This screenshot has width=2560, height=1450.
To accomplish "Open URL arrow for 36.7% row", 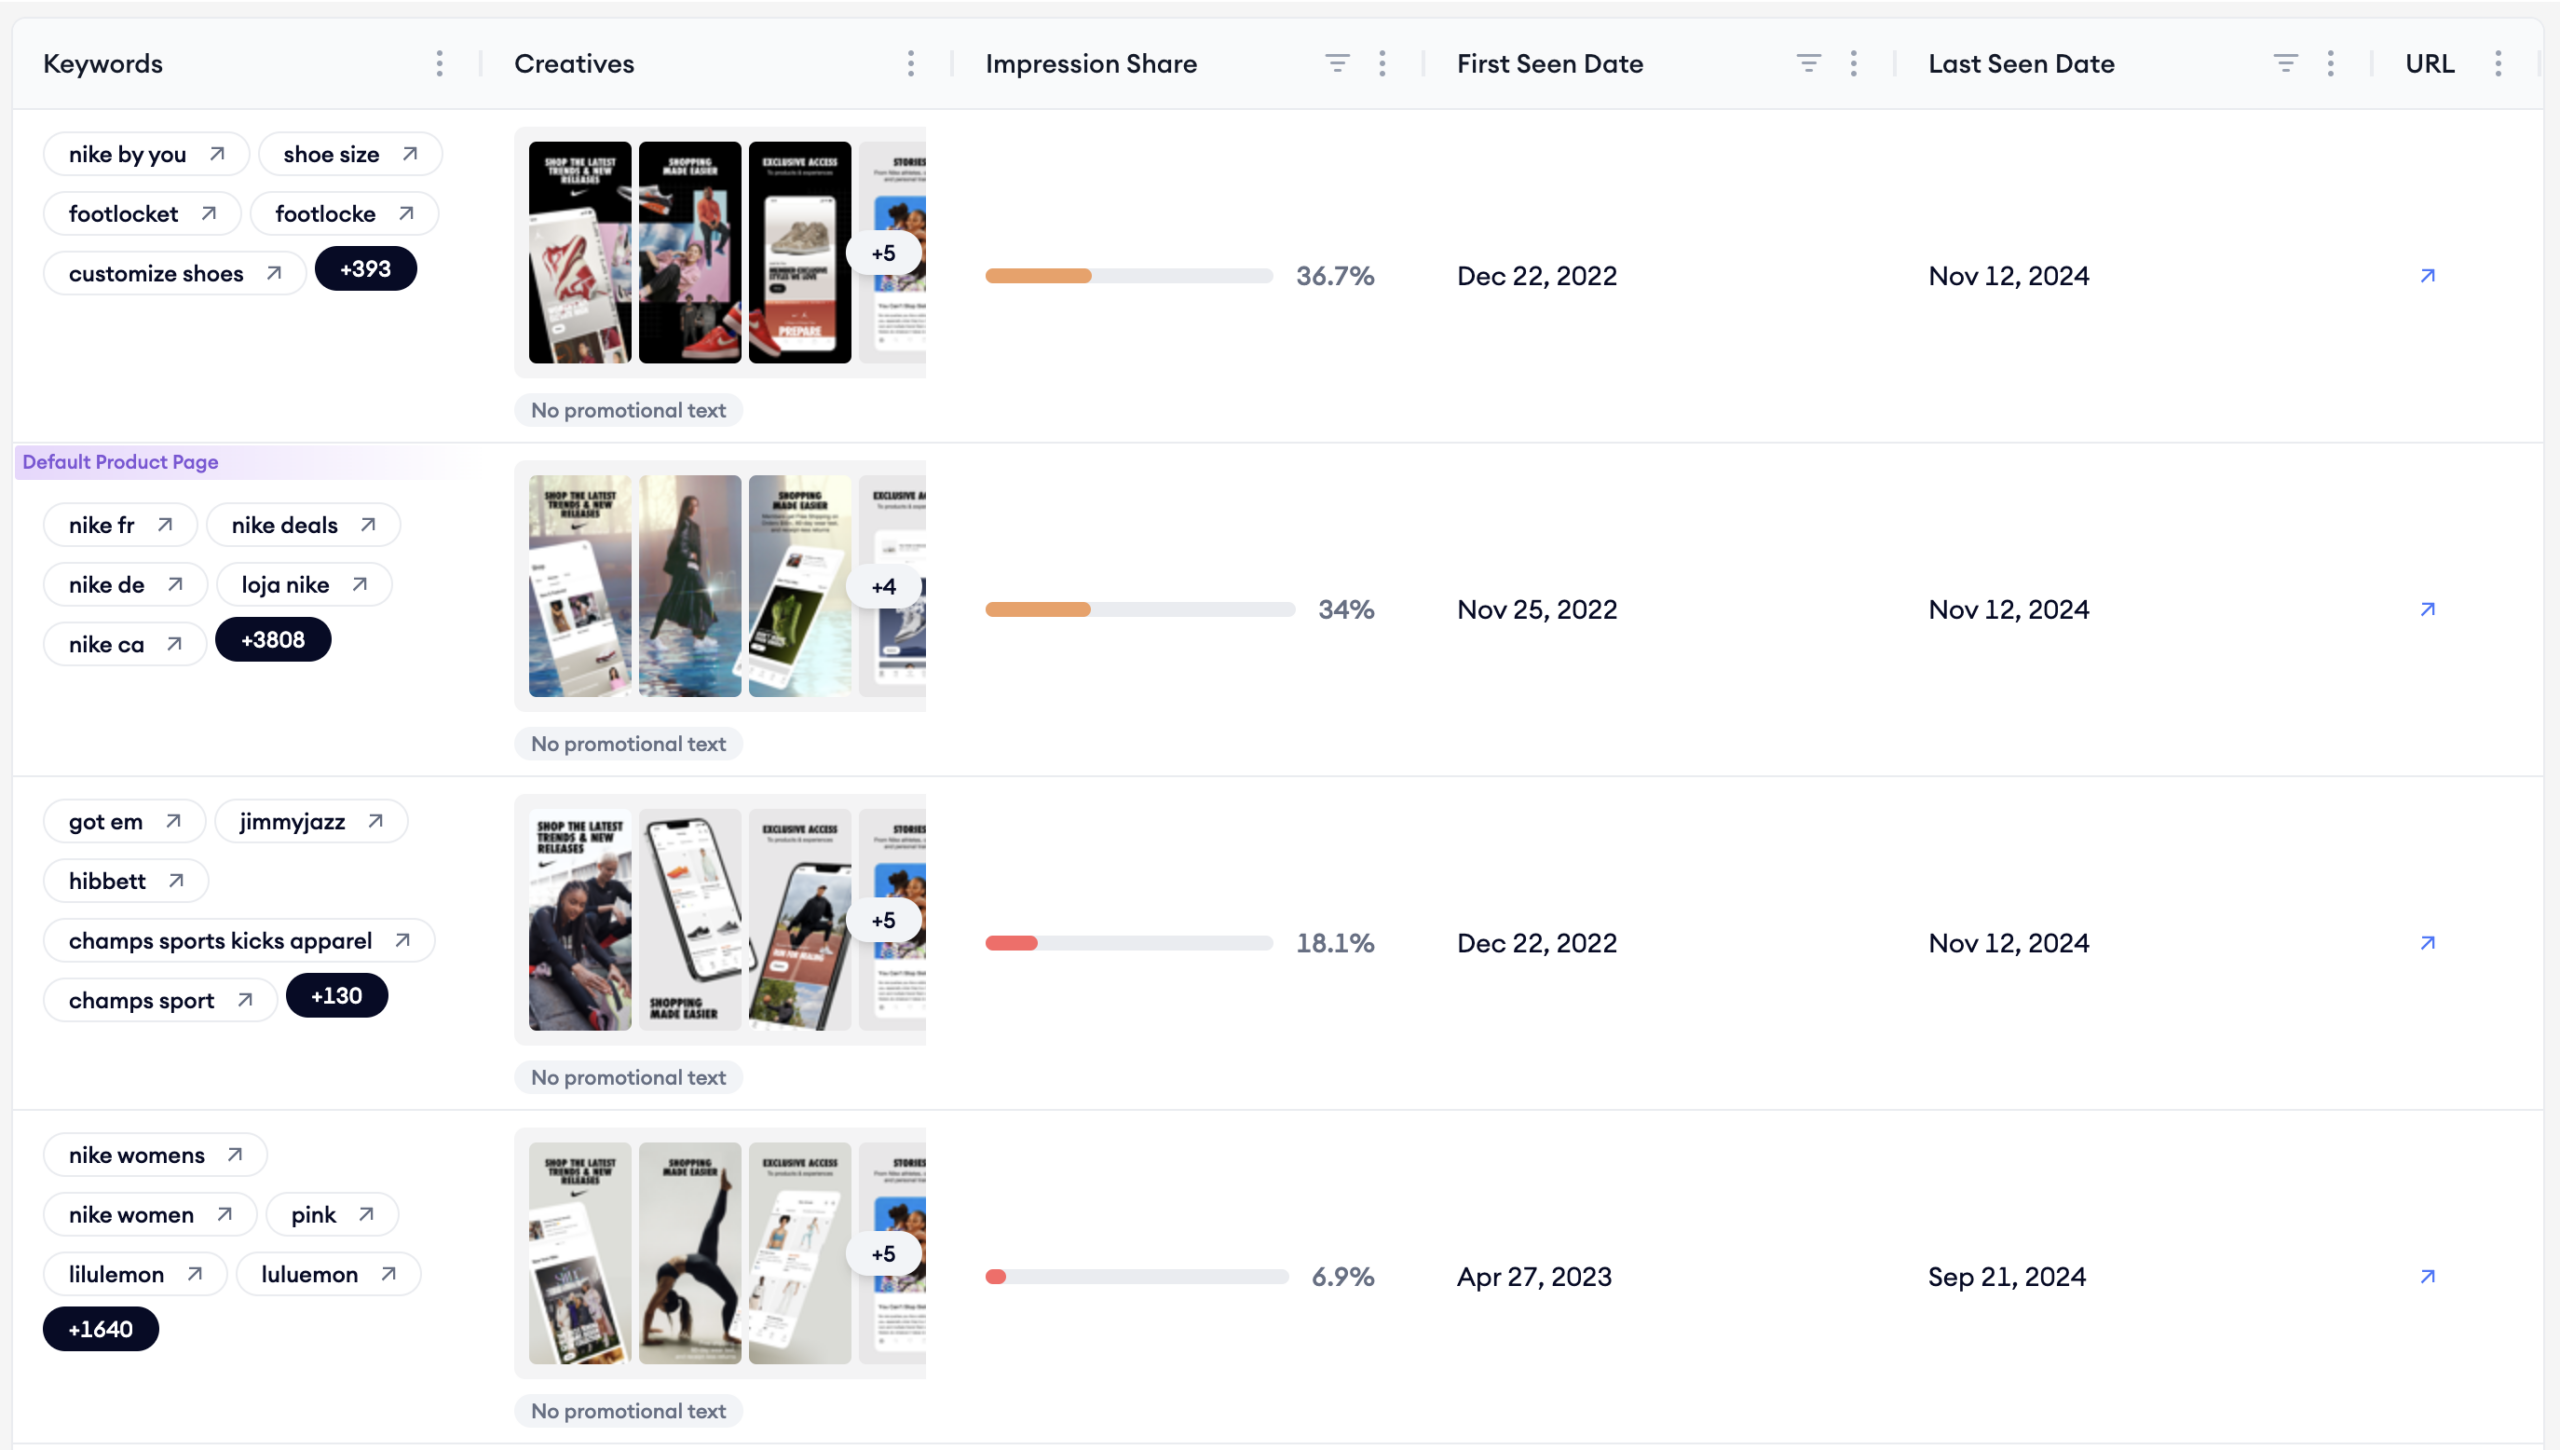I will coord(2427,276).
